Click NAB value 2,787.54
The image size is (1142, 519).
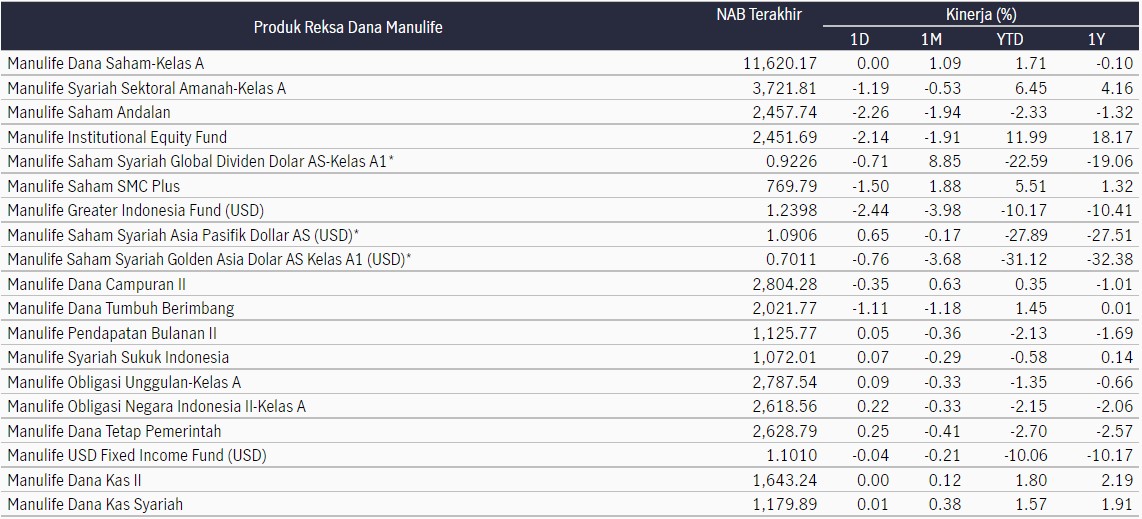click(x=784, y=382)
